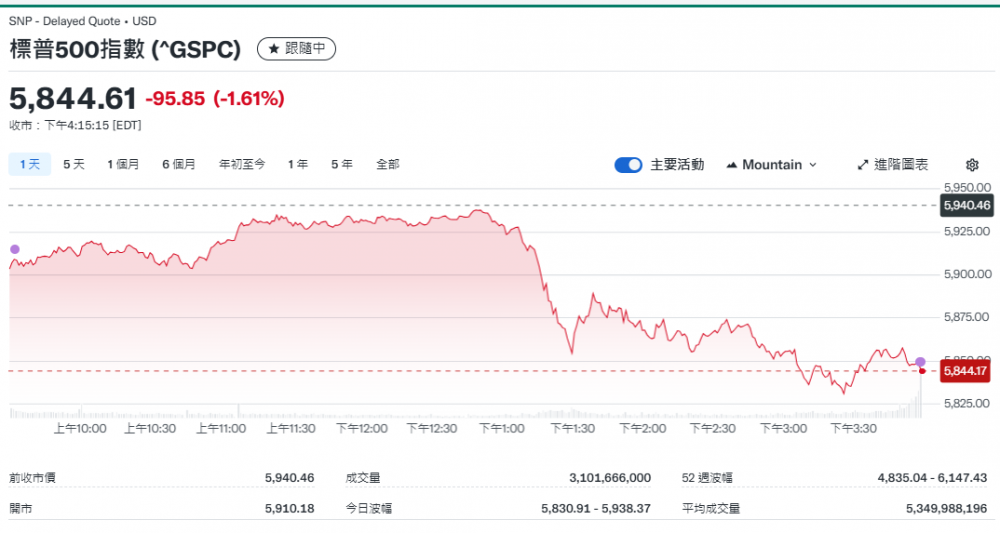Click the Mountain chart type icon
The height and width of the screenshot is (533, 1000).
(x=732, y=165)
